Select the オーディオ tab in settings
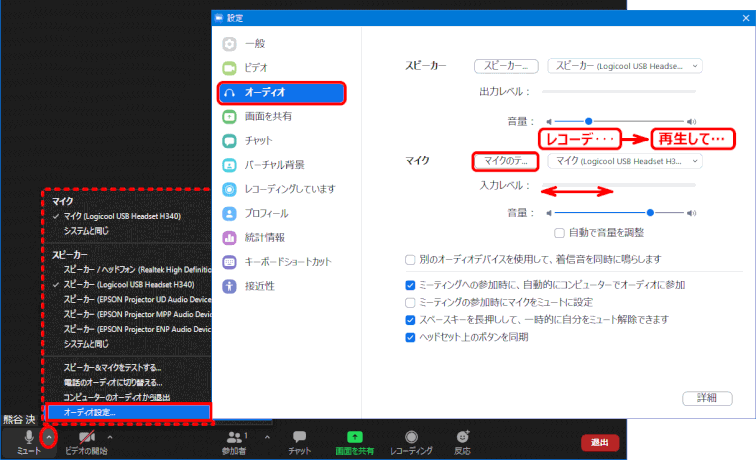 click(x=282, y=93)
